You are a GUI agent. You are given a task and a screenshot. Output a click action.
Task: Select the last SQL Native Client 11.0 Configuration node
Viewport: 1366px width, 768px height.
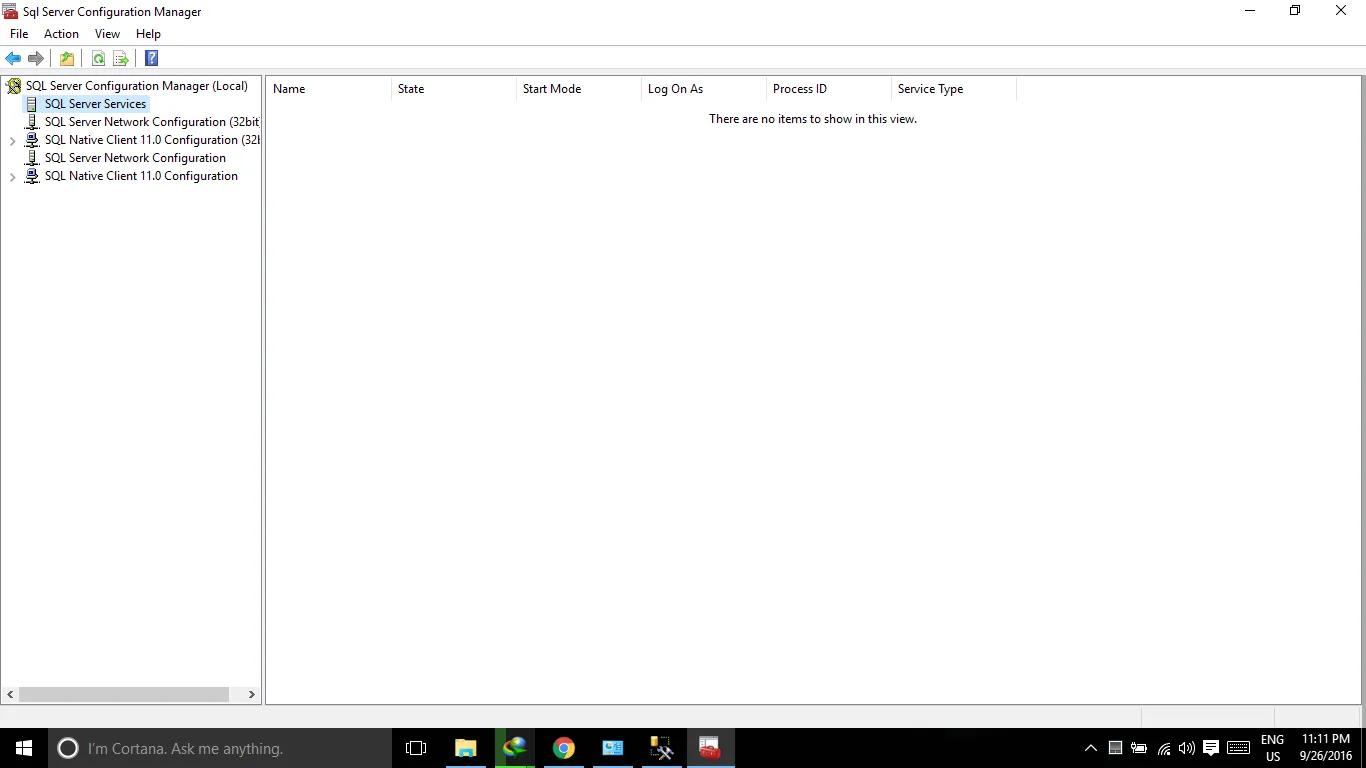[x=141, y=176]
